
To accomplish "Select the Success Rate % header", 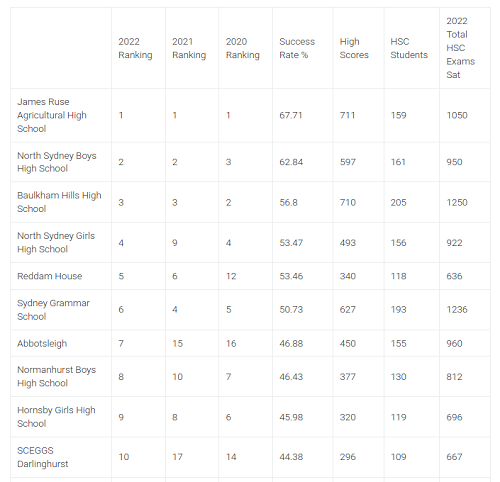I will point(297,48).
